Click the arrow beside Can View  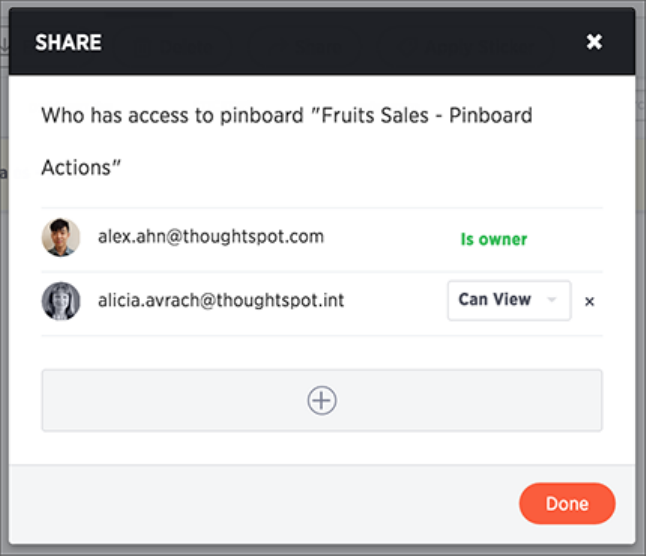pyautogui.click(x=552, y=300)
